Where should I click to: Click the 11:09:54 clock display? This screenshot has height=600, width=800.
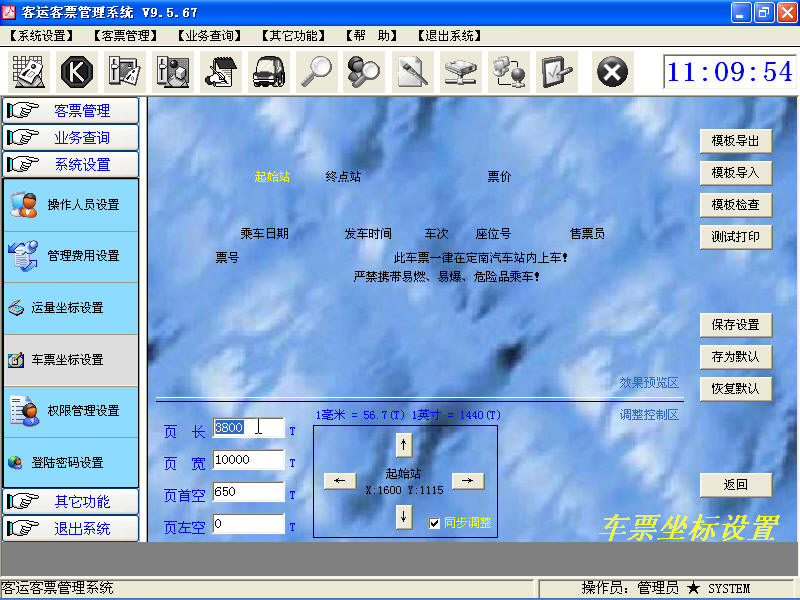coord(730,72)
